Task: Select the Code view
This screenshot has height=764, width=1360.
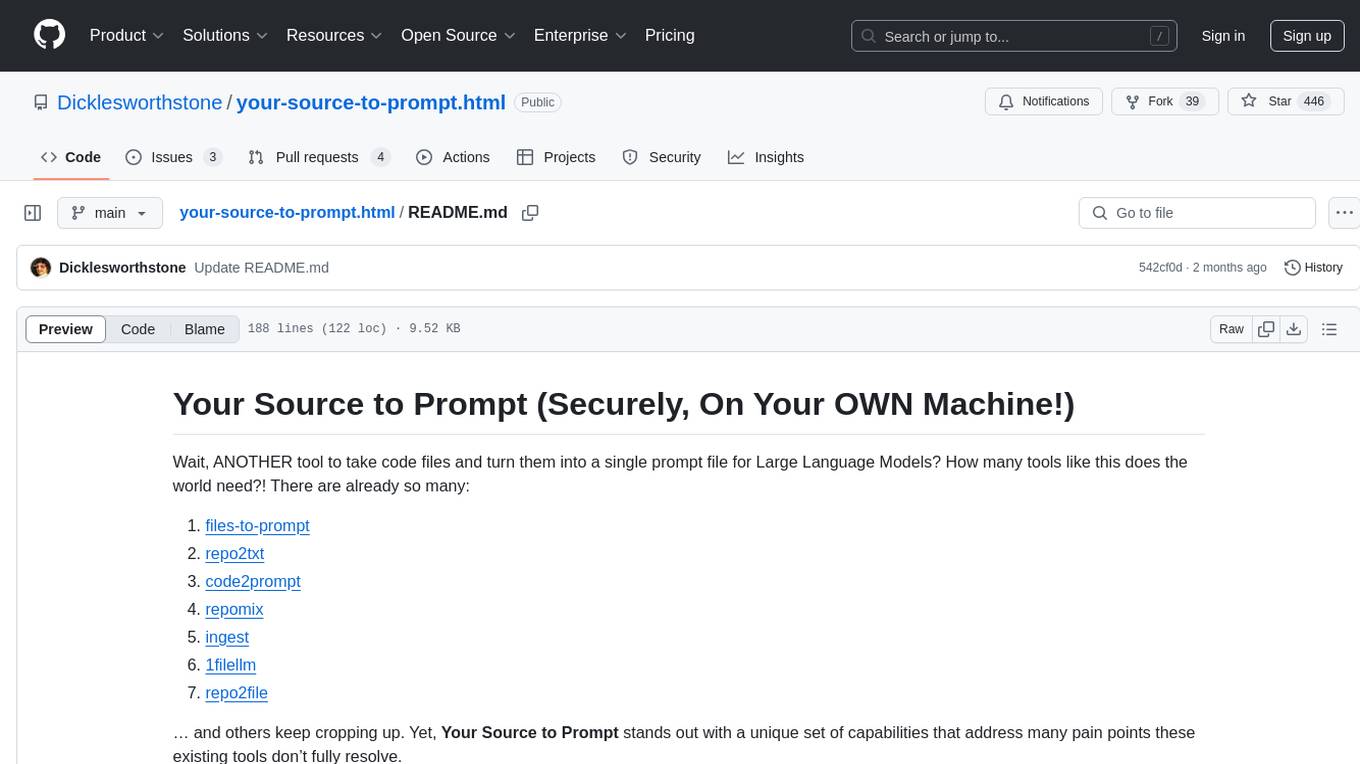Action: pos(138,329)
